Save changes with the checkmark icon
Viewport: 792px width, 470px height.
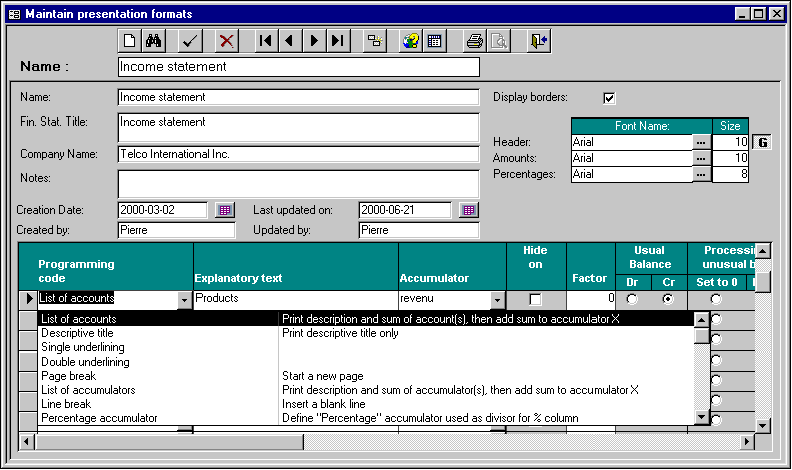pos(189,41)
